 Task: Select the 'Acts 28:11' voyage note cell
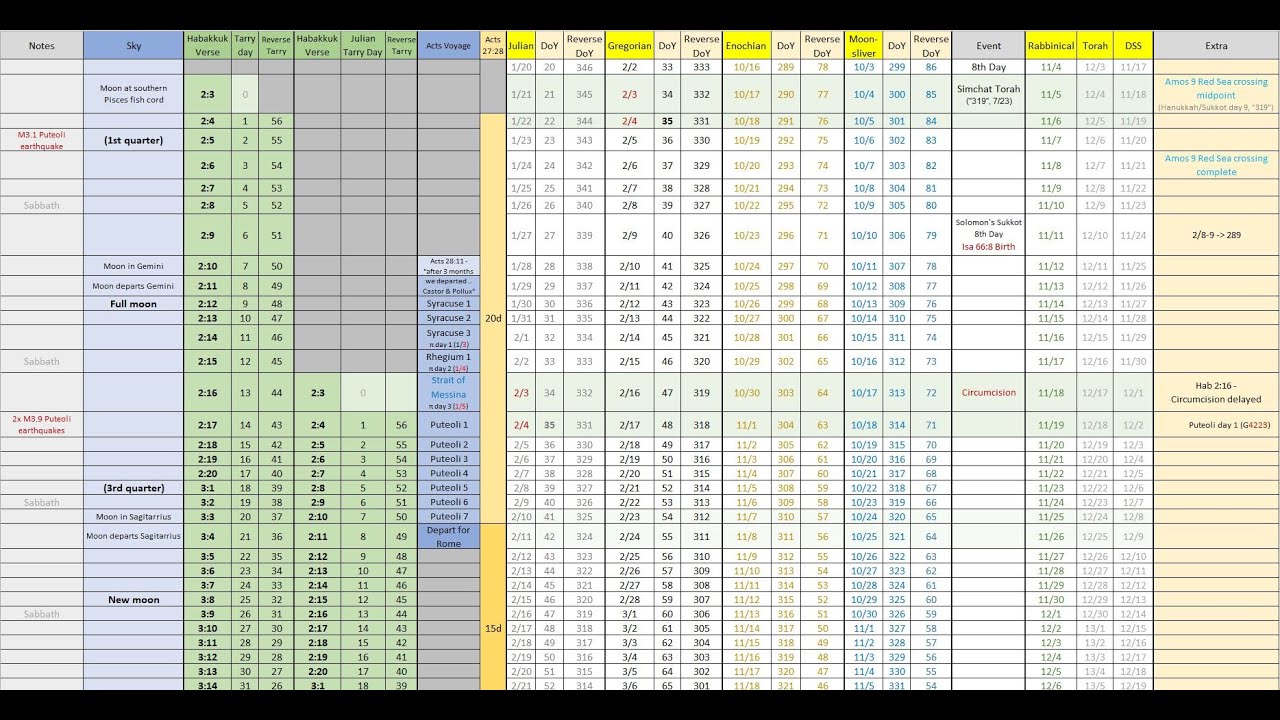pyautogui.click(x=448, y=276)
